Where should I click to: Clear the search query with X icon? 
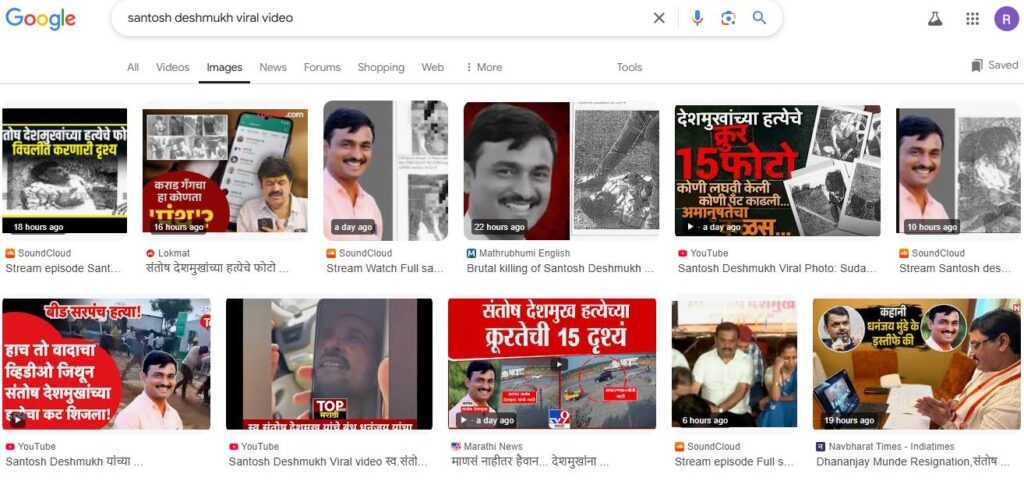tap(659, 18)
